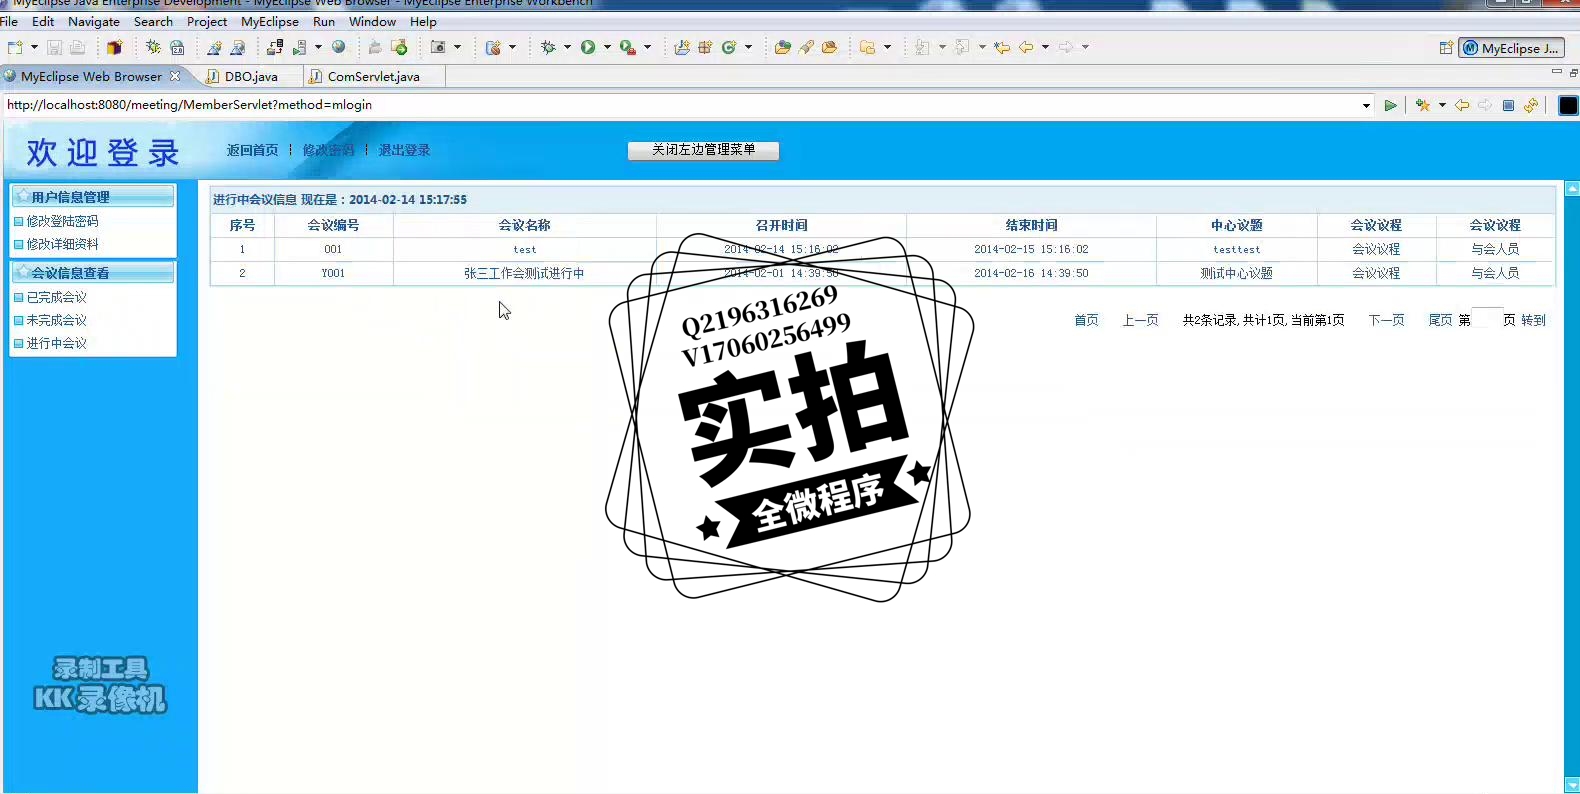This screenshot has height=794, width=1580.
Task: Open 进行中会议 in the sidebar
Action: [x=56, y=343]
